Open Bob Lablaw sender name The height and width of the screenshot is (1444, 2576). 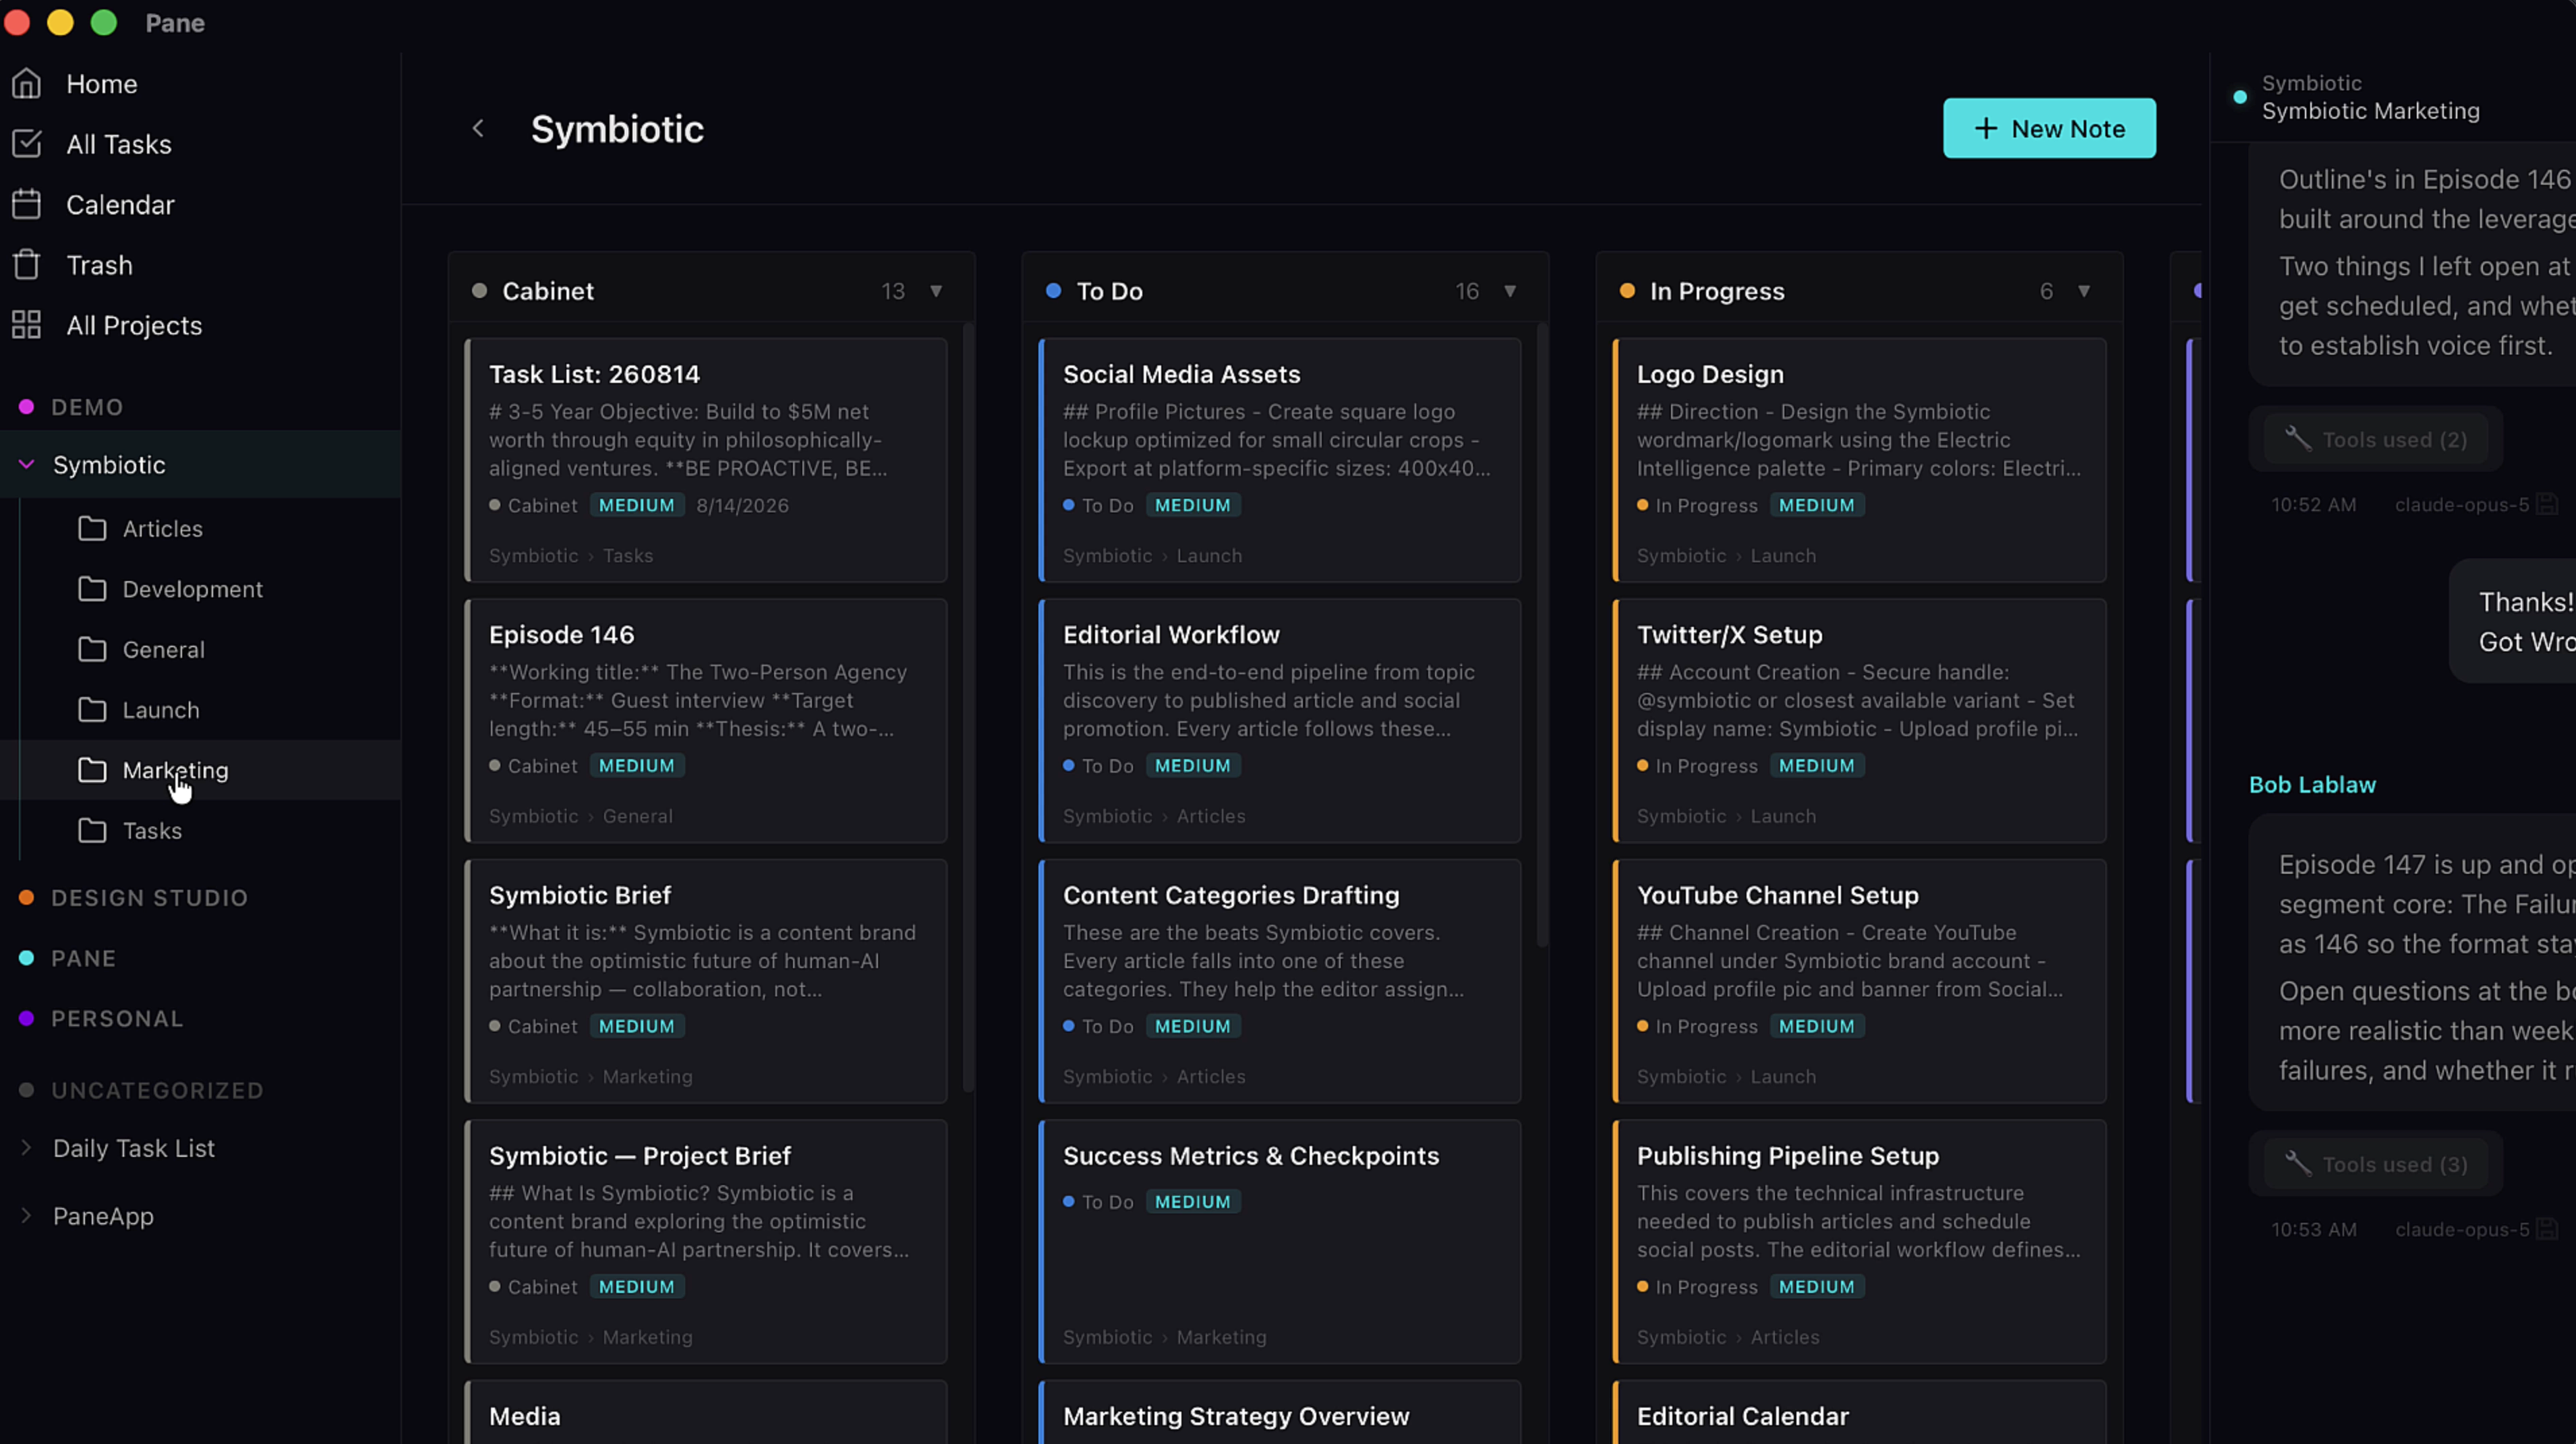pos(2312,785)
